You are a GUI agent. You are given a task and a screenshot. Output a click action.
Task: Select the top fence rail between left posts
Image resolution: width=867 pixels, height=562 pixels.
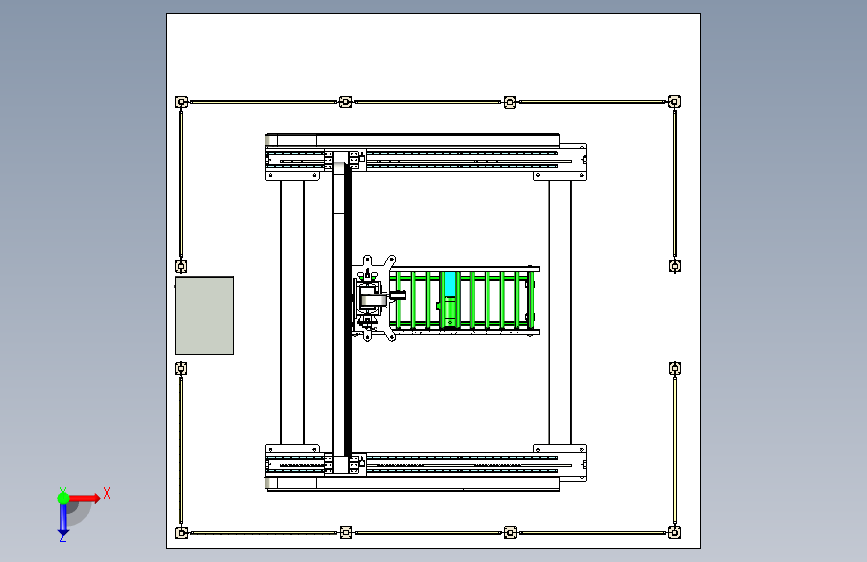(263, 102)
